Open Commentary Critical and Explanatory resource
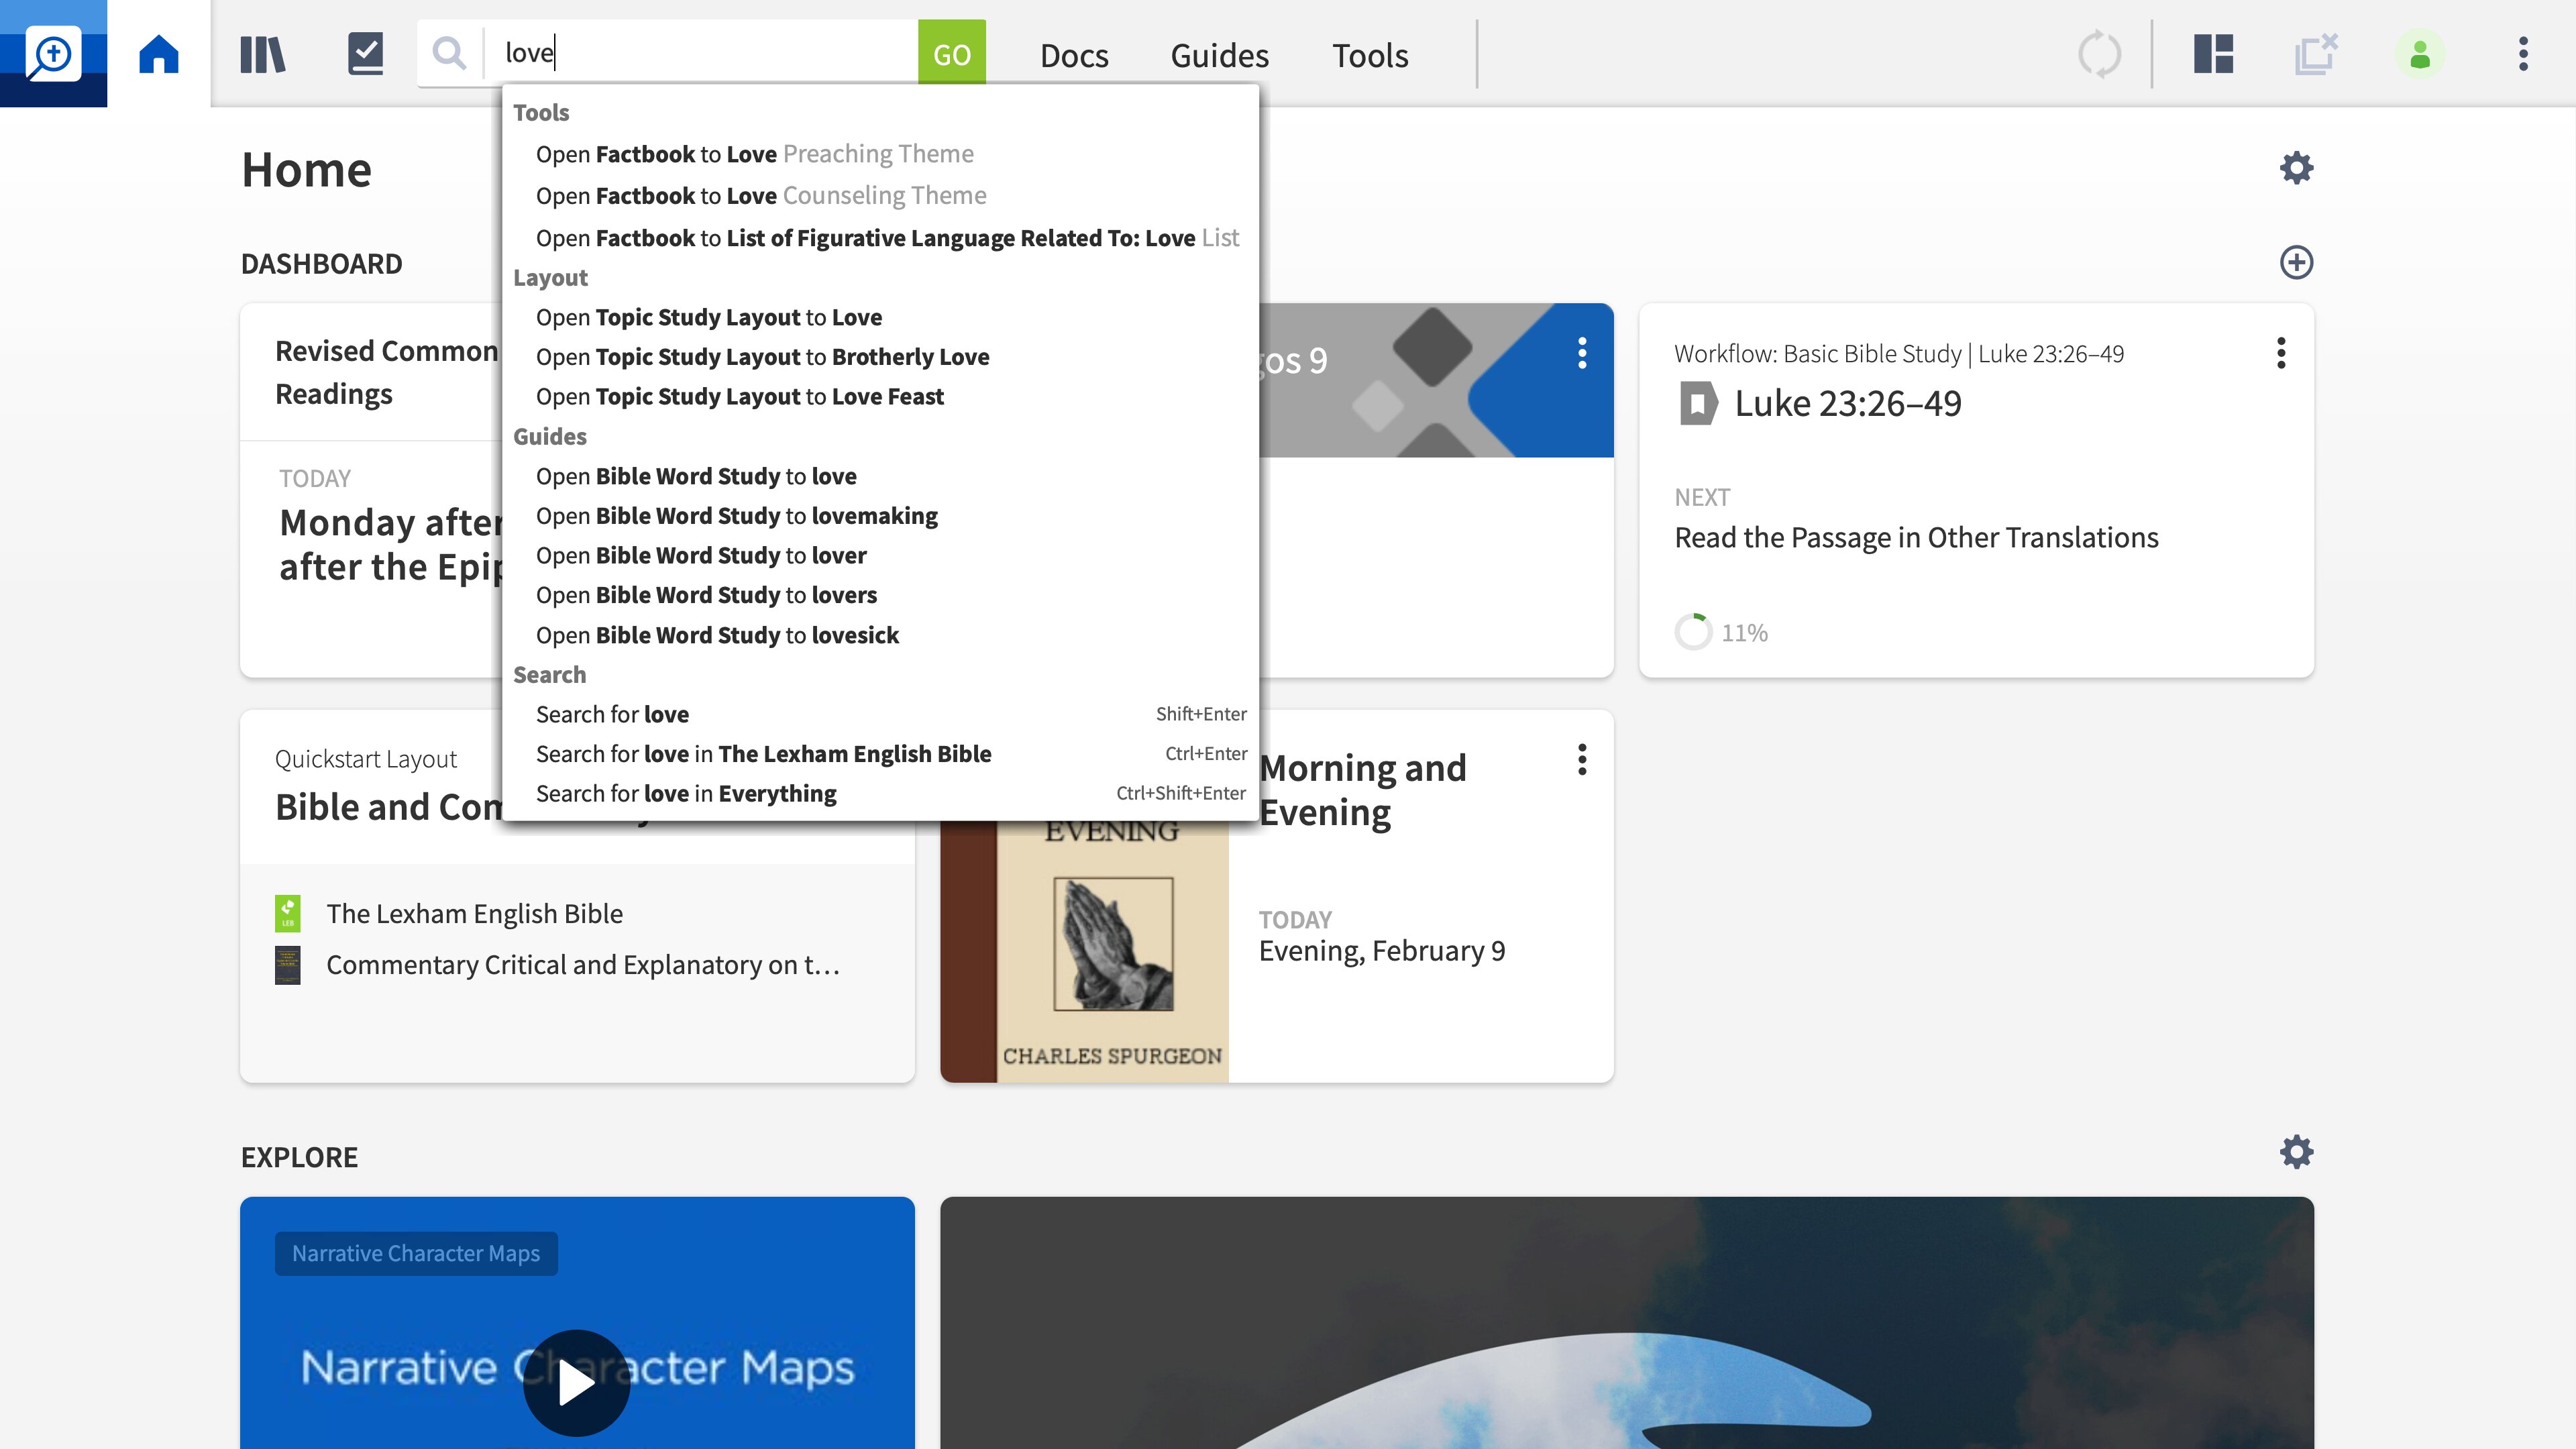 pos(583,965)
